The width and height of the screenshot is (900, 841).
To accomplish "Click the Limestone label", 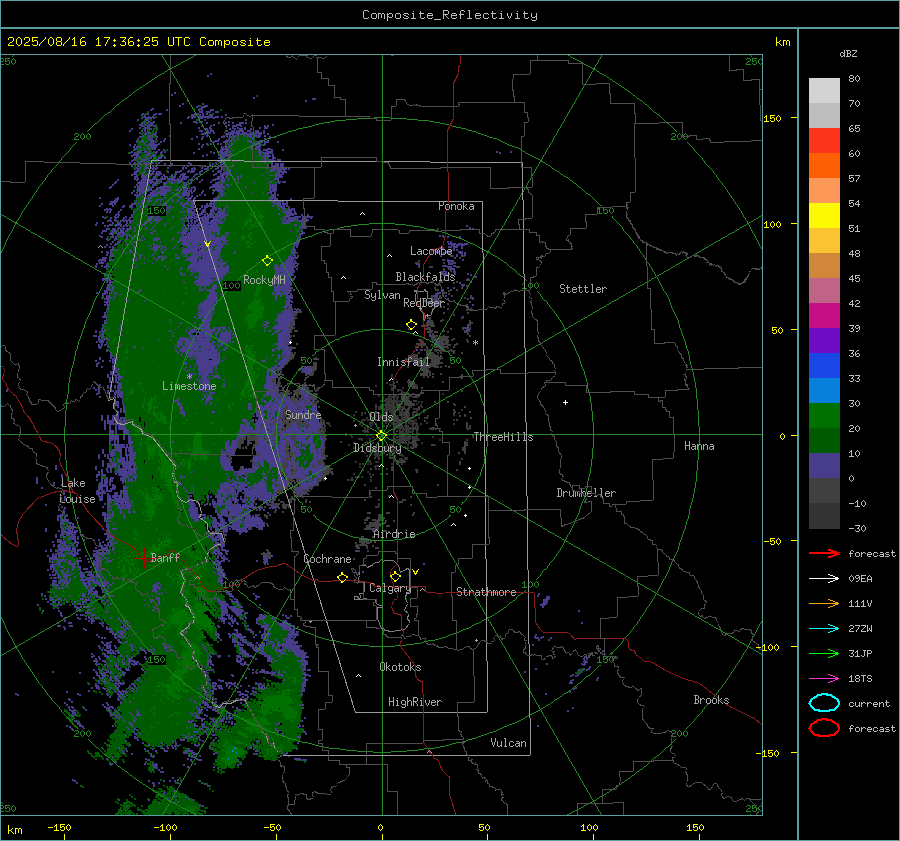I will (x=189, y=386).
